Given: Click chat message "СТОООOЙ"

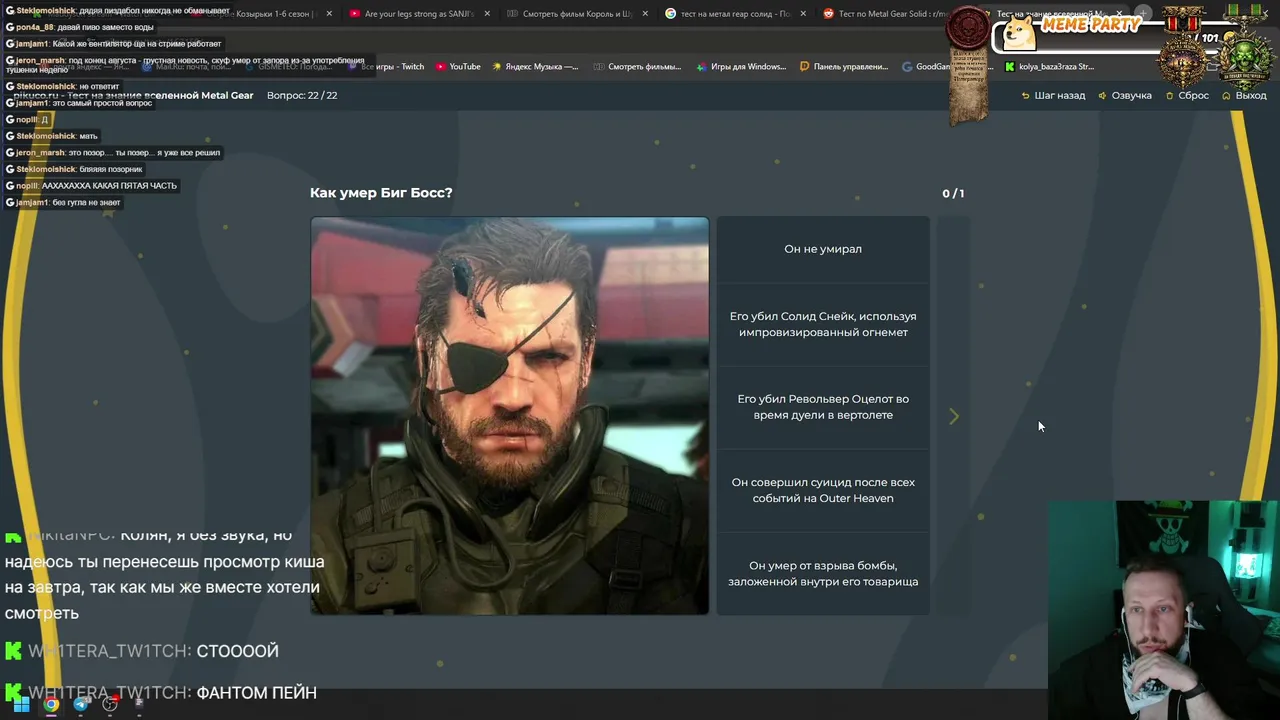Looking at the screenshot, I should [238, 651].
